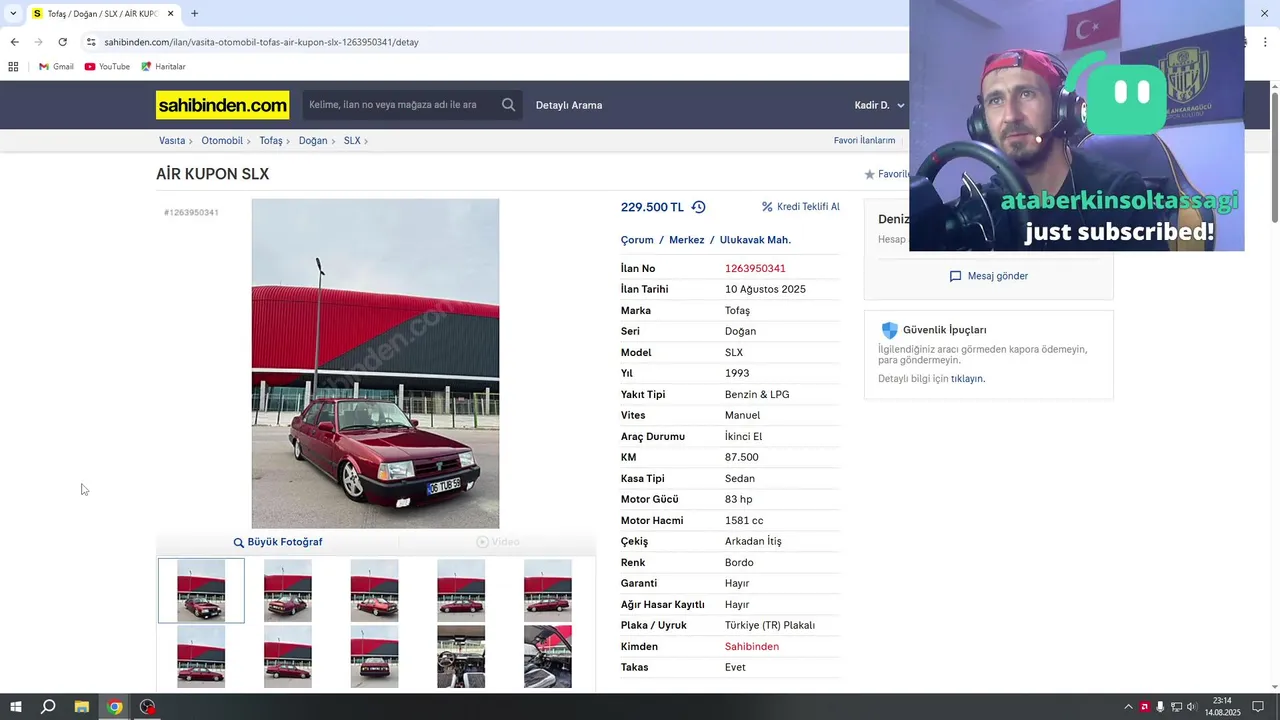The image size is (1280, 720).
Task: Click the price 229.500 TL
Action: coord(652,207)
